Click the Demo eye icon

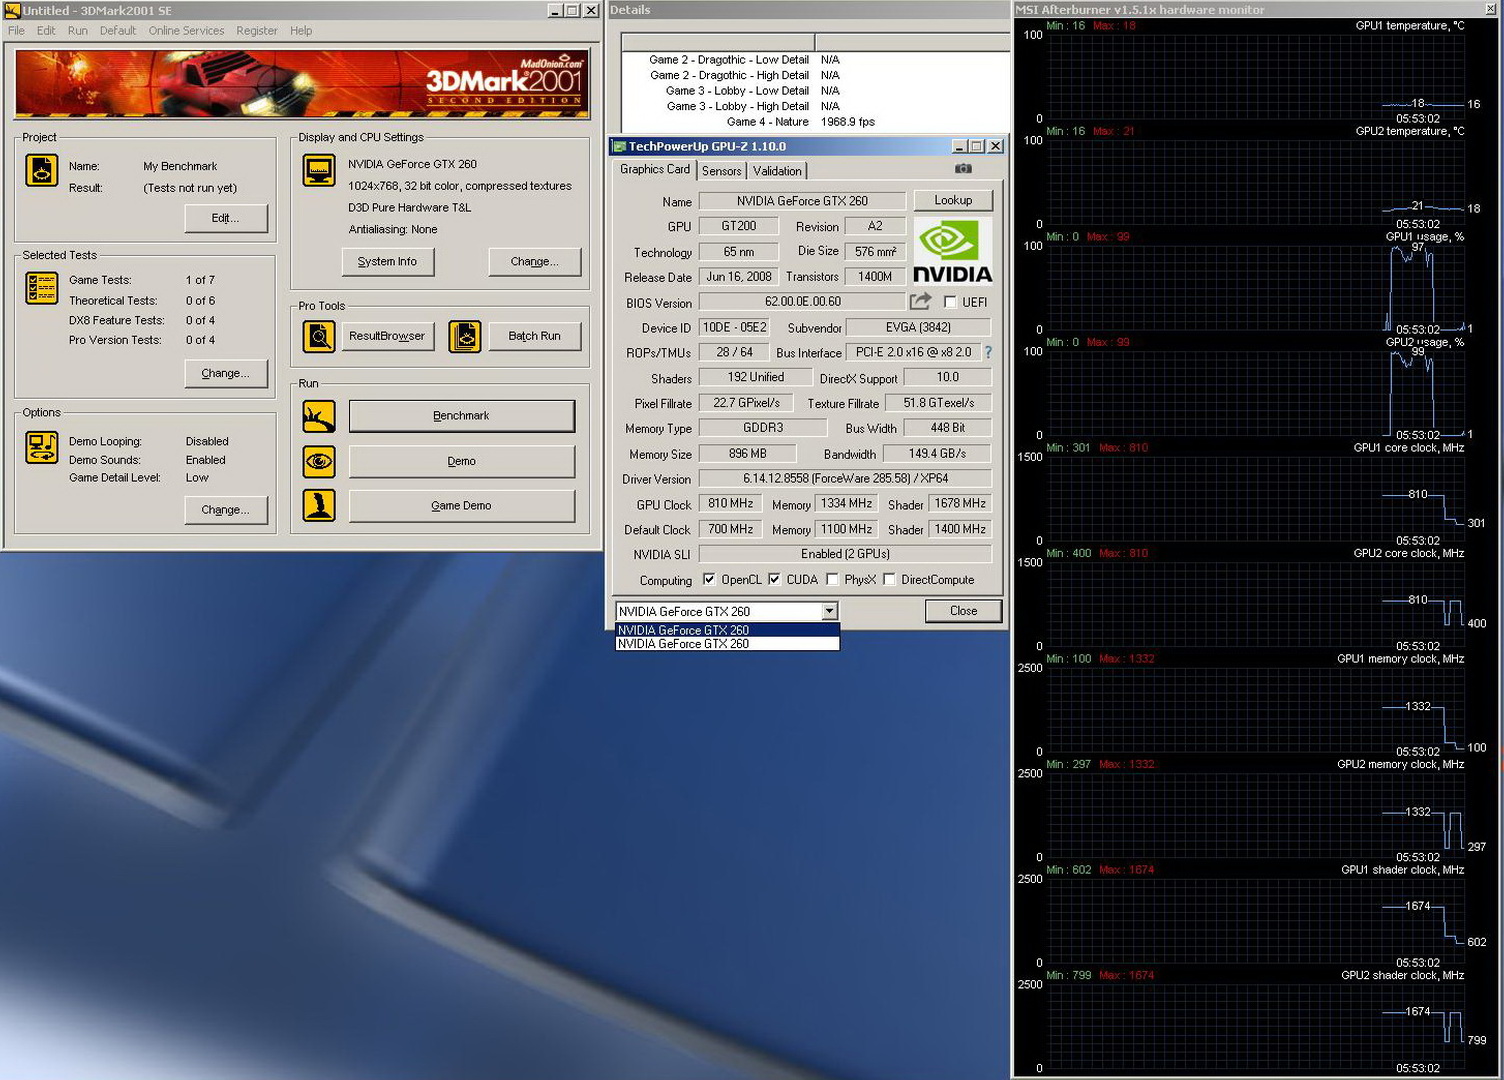(319, 461)
